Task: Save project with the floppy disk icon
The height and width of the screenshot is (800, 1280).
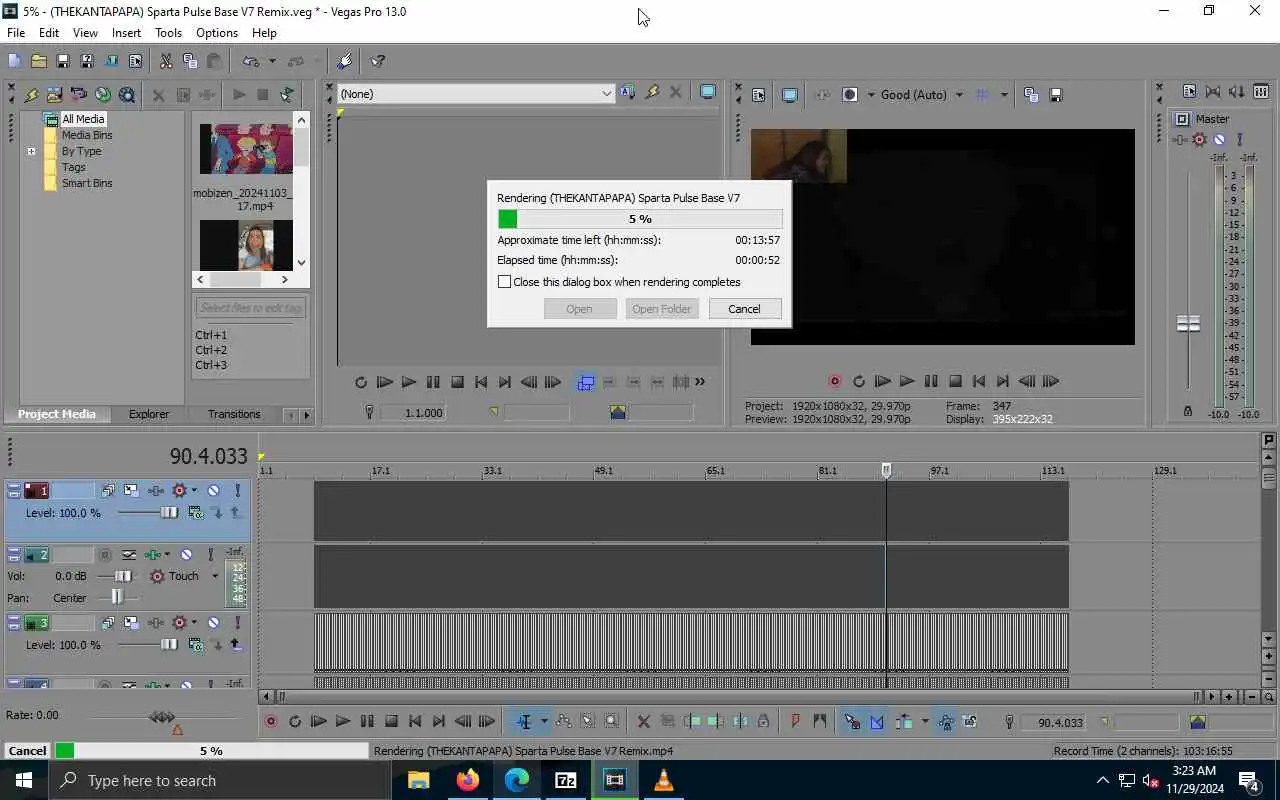Action: point(62,61)
